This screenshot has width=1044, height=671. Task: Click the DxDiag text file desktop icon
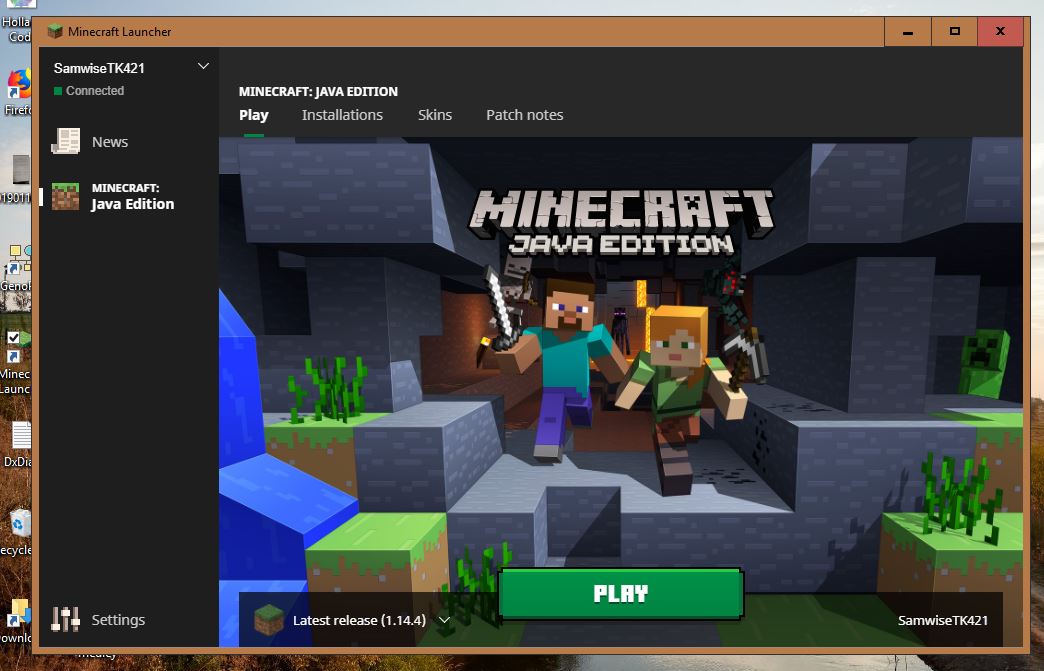tap(21, 435)
